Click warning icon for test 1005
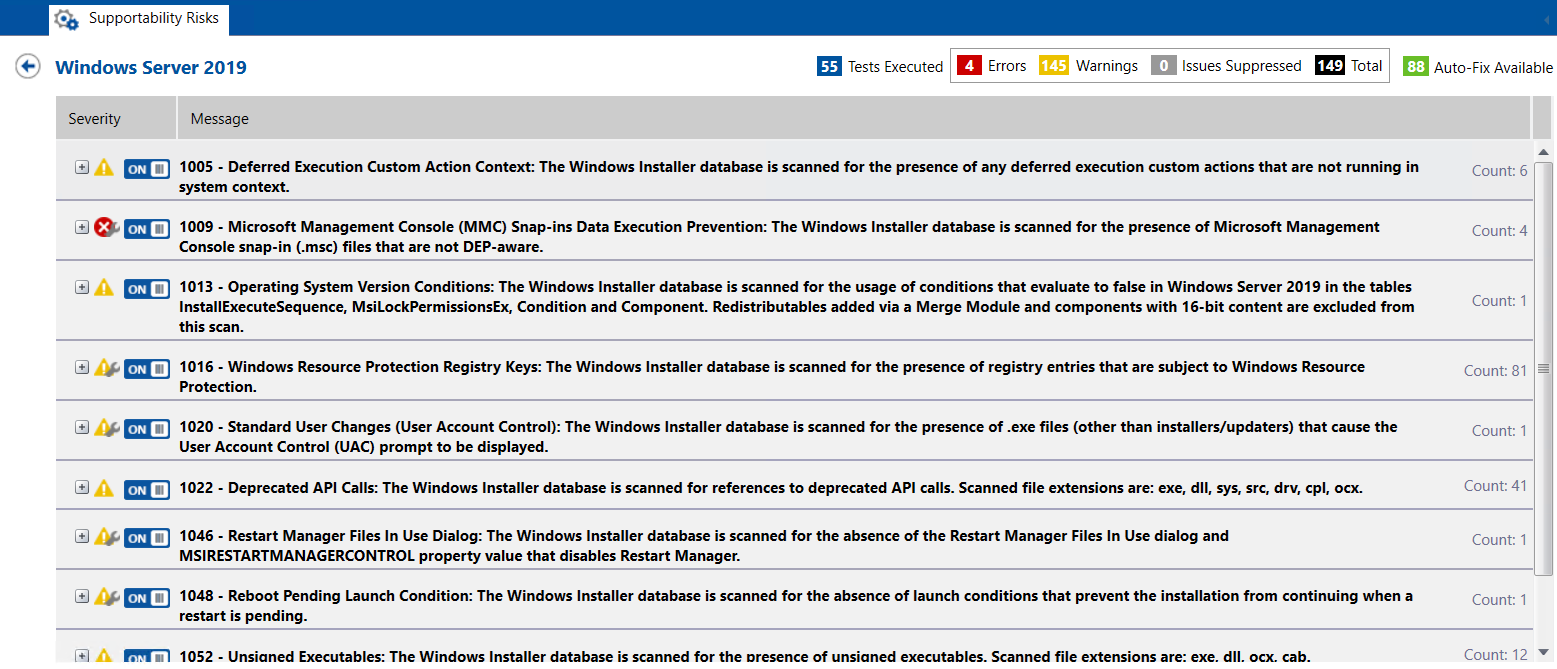 pos(104,168)
